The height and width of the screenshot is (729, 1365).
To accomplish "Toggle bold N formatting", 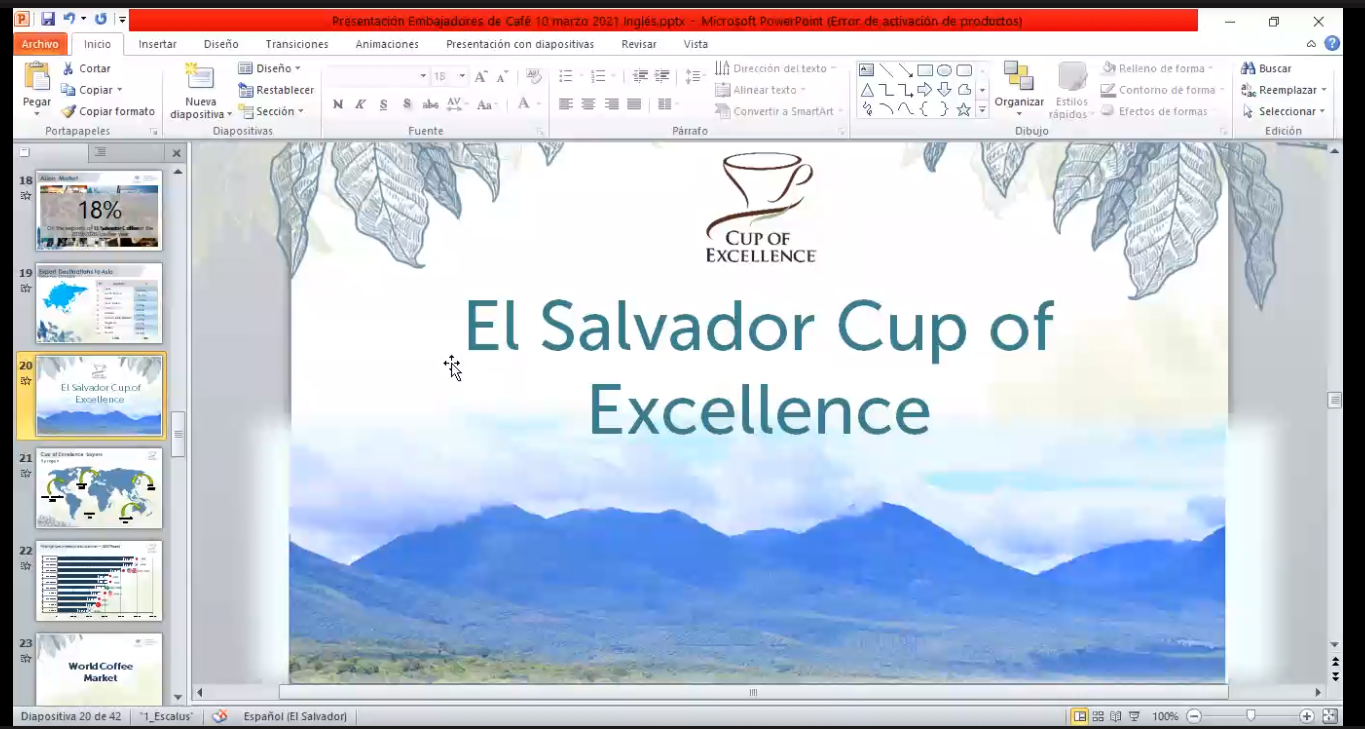I will click(338, 104).
